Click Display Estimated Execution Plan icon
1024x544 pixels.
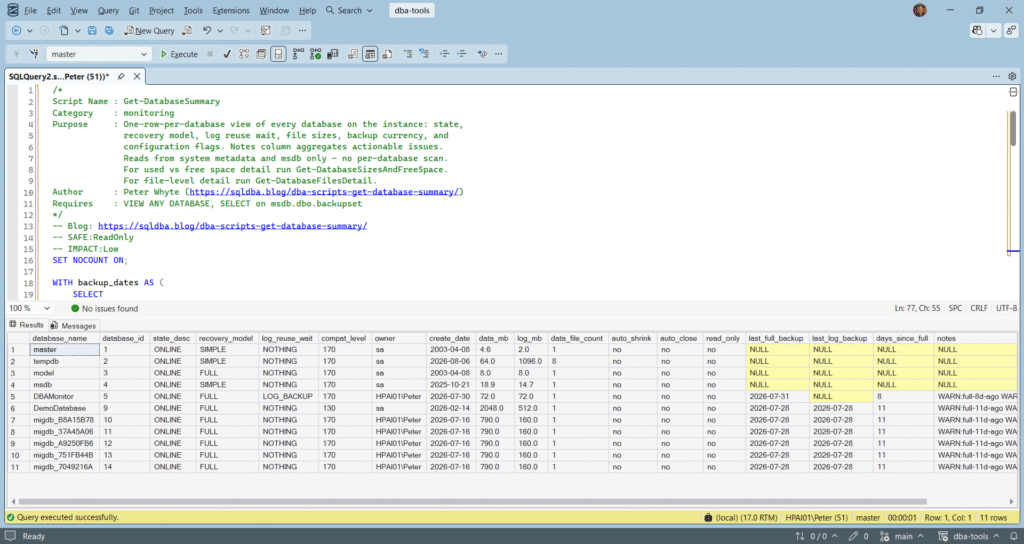click(244, 54)
